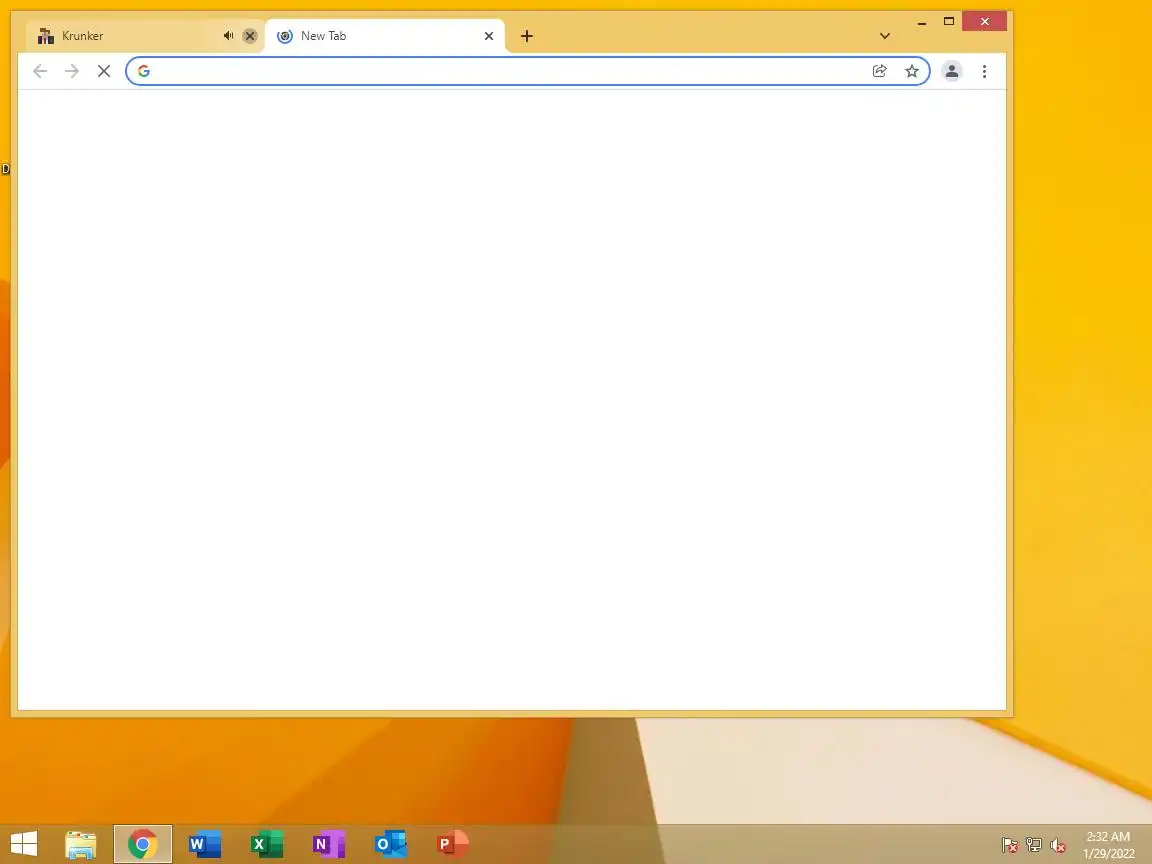Bookmark this tab with star icon
This screenshot has height=864, width=1152.
click(912, 71)
